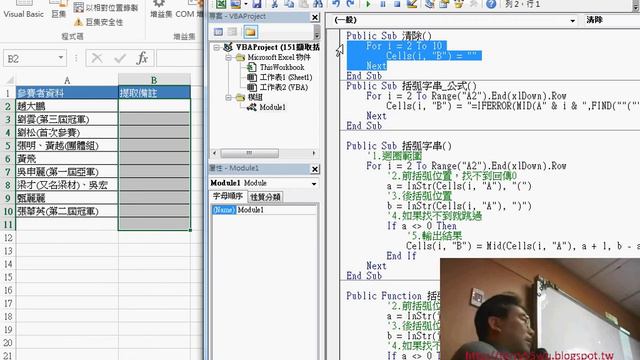Select cell containing 趙大鵬
Image resolution: width=640 pixels, height=360 pixels.
coord(67,106)
